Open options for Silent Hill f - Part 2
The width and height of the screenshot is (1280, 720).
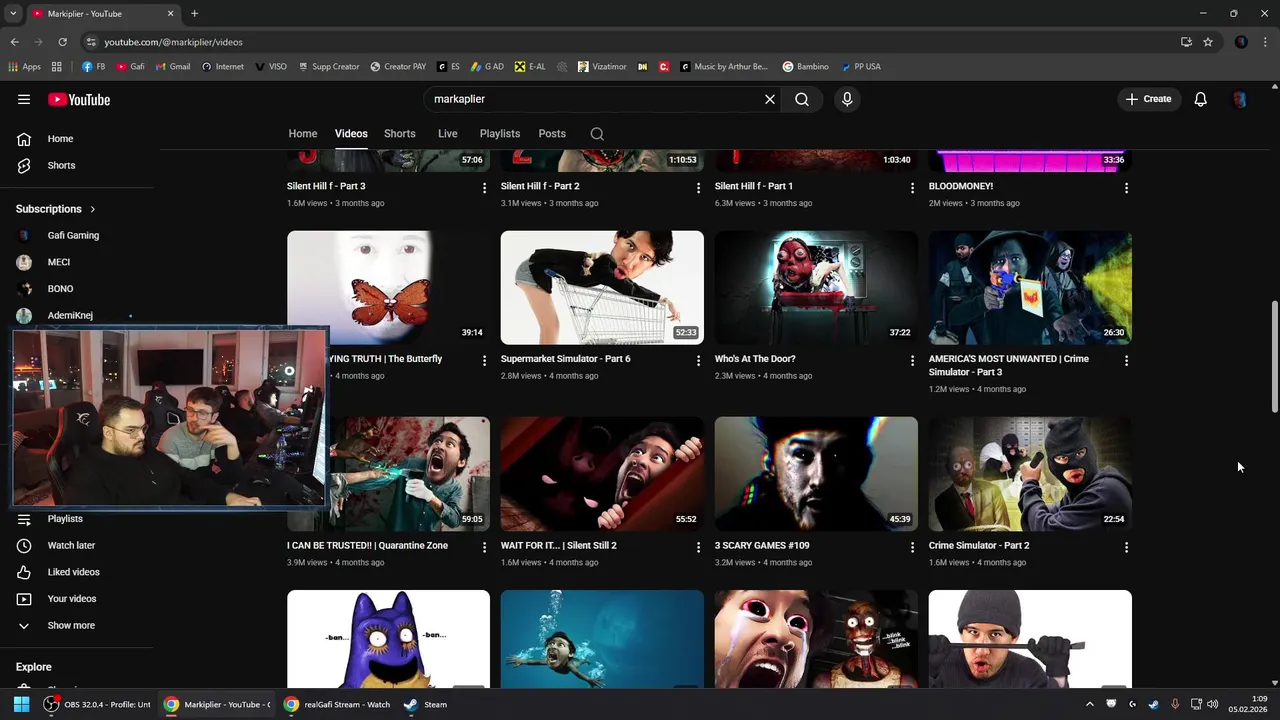pyautogui.click(x=699, y=188)
